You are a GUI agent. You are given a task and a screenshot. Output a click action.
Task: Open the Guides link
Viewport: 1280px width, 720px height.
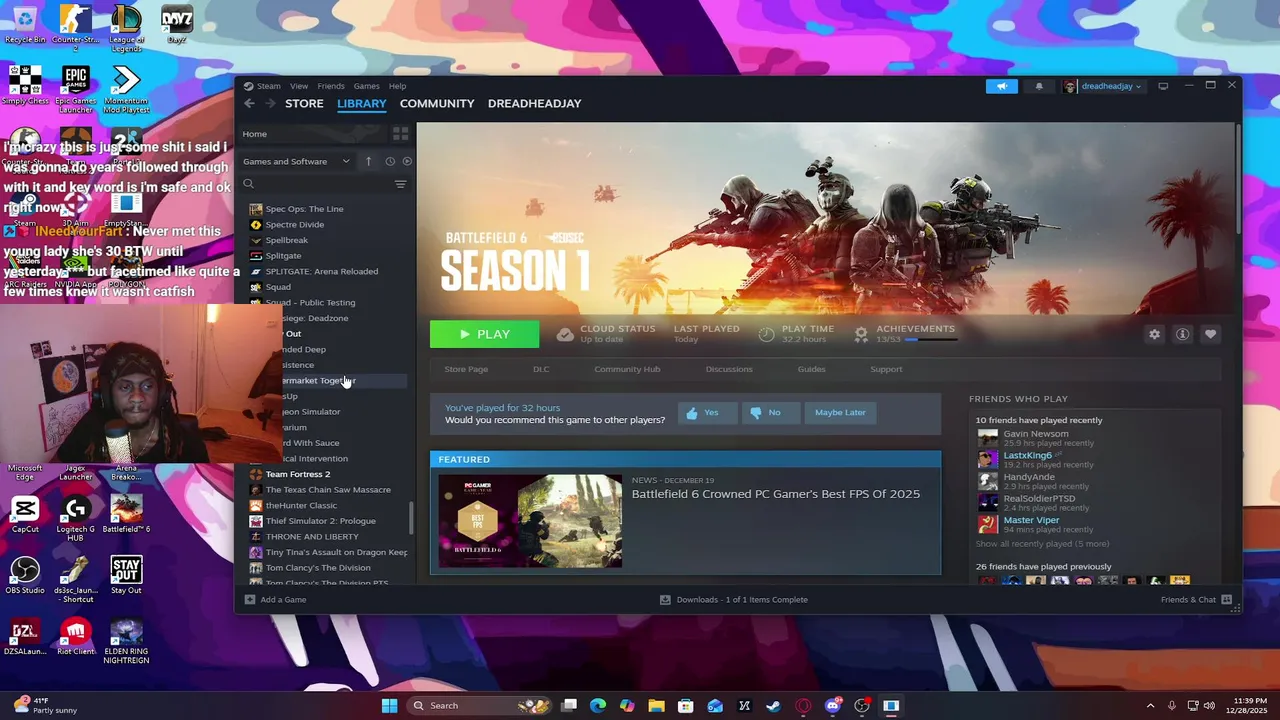[x=811, y=369]
